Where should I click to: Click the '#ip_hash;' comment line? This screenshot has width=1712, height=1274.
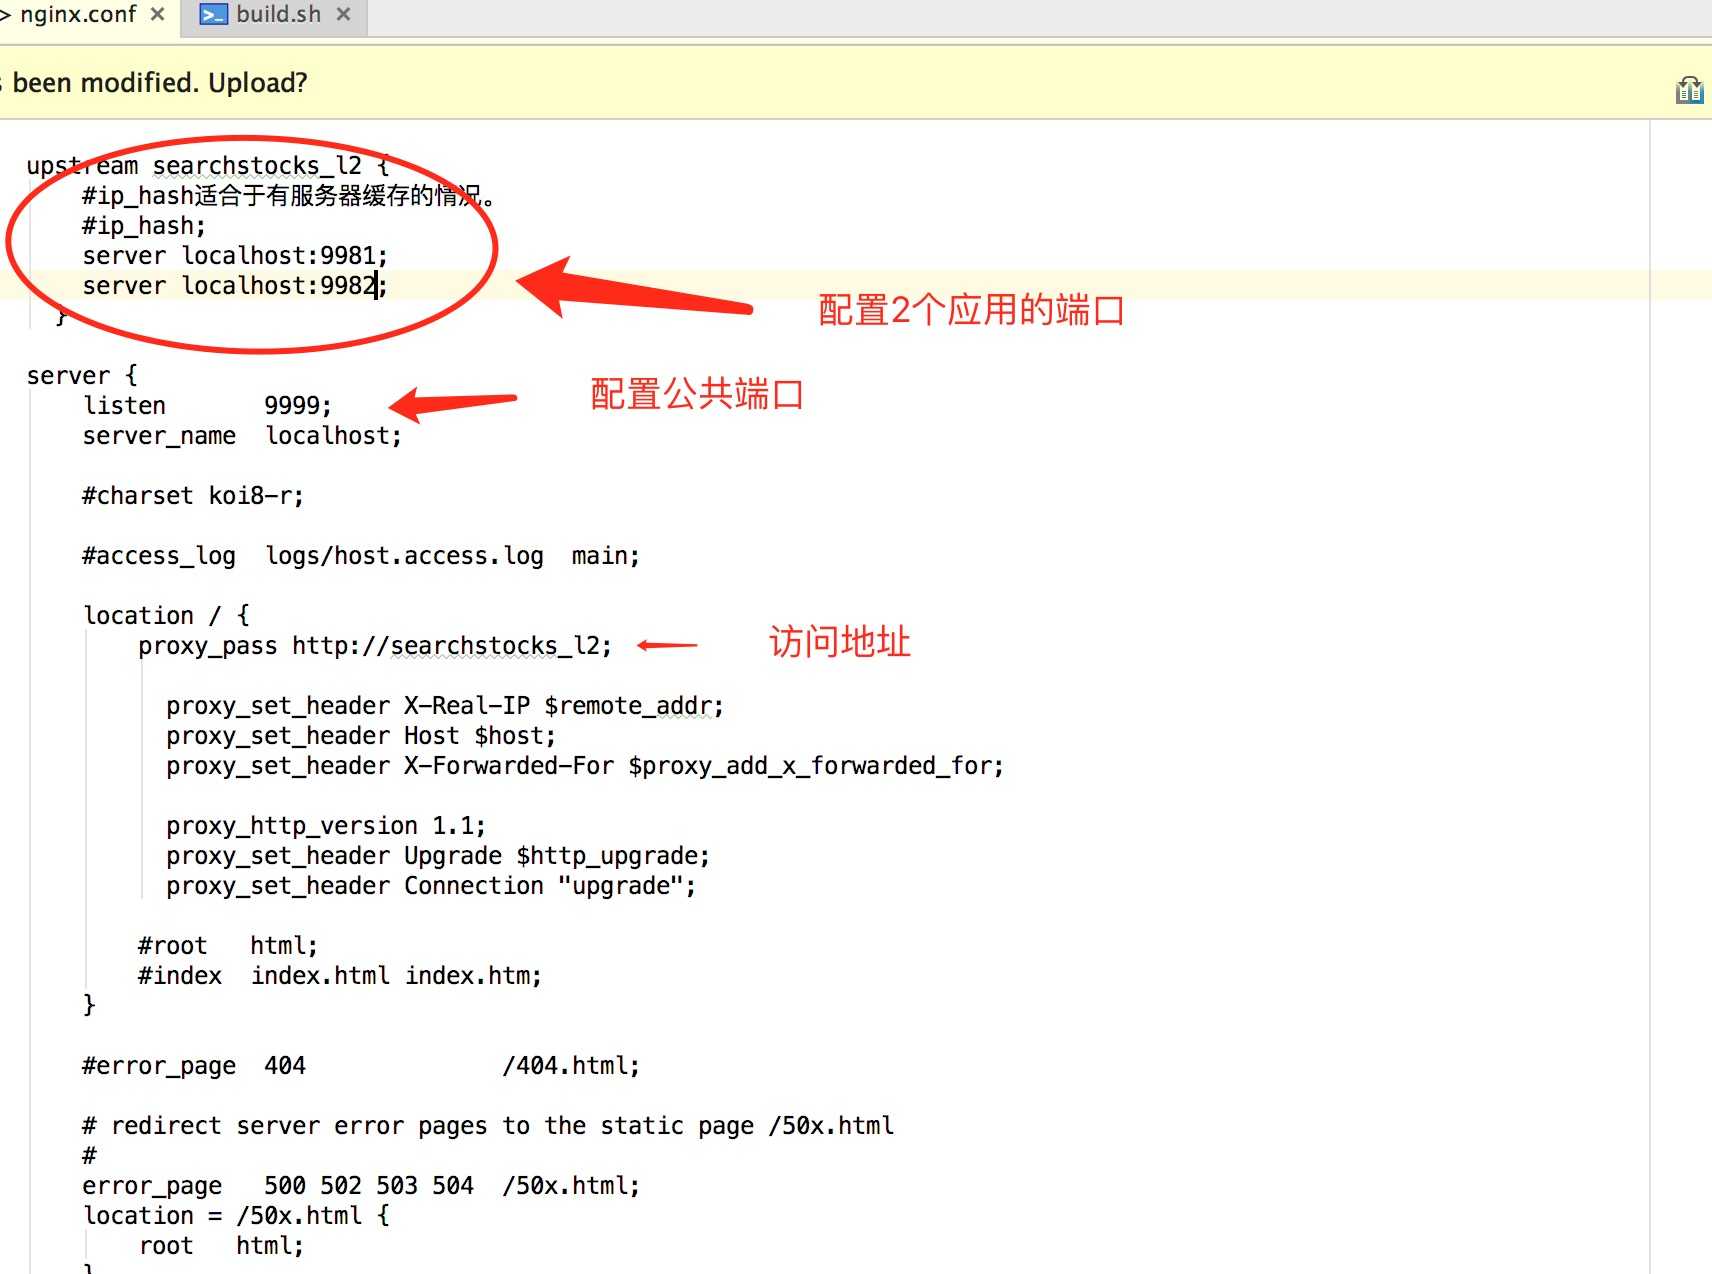point(144,227)
